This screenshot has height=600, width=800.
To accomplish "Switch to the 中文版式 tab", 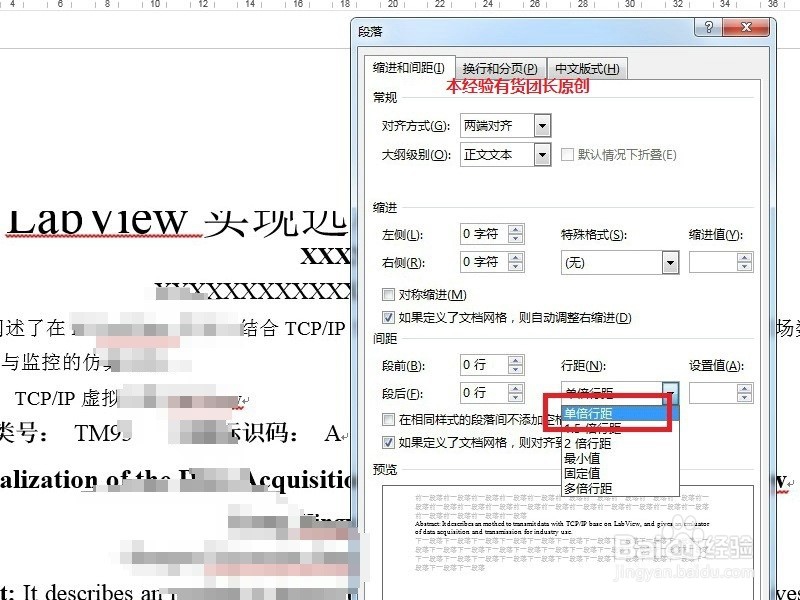I will click(x=587, y=69).
